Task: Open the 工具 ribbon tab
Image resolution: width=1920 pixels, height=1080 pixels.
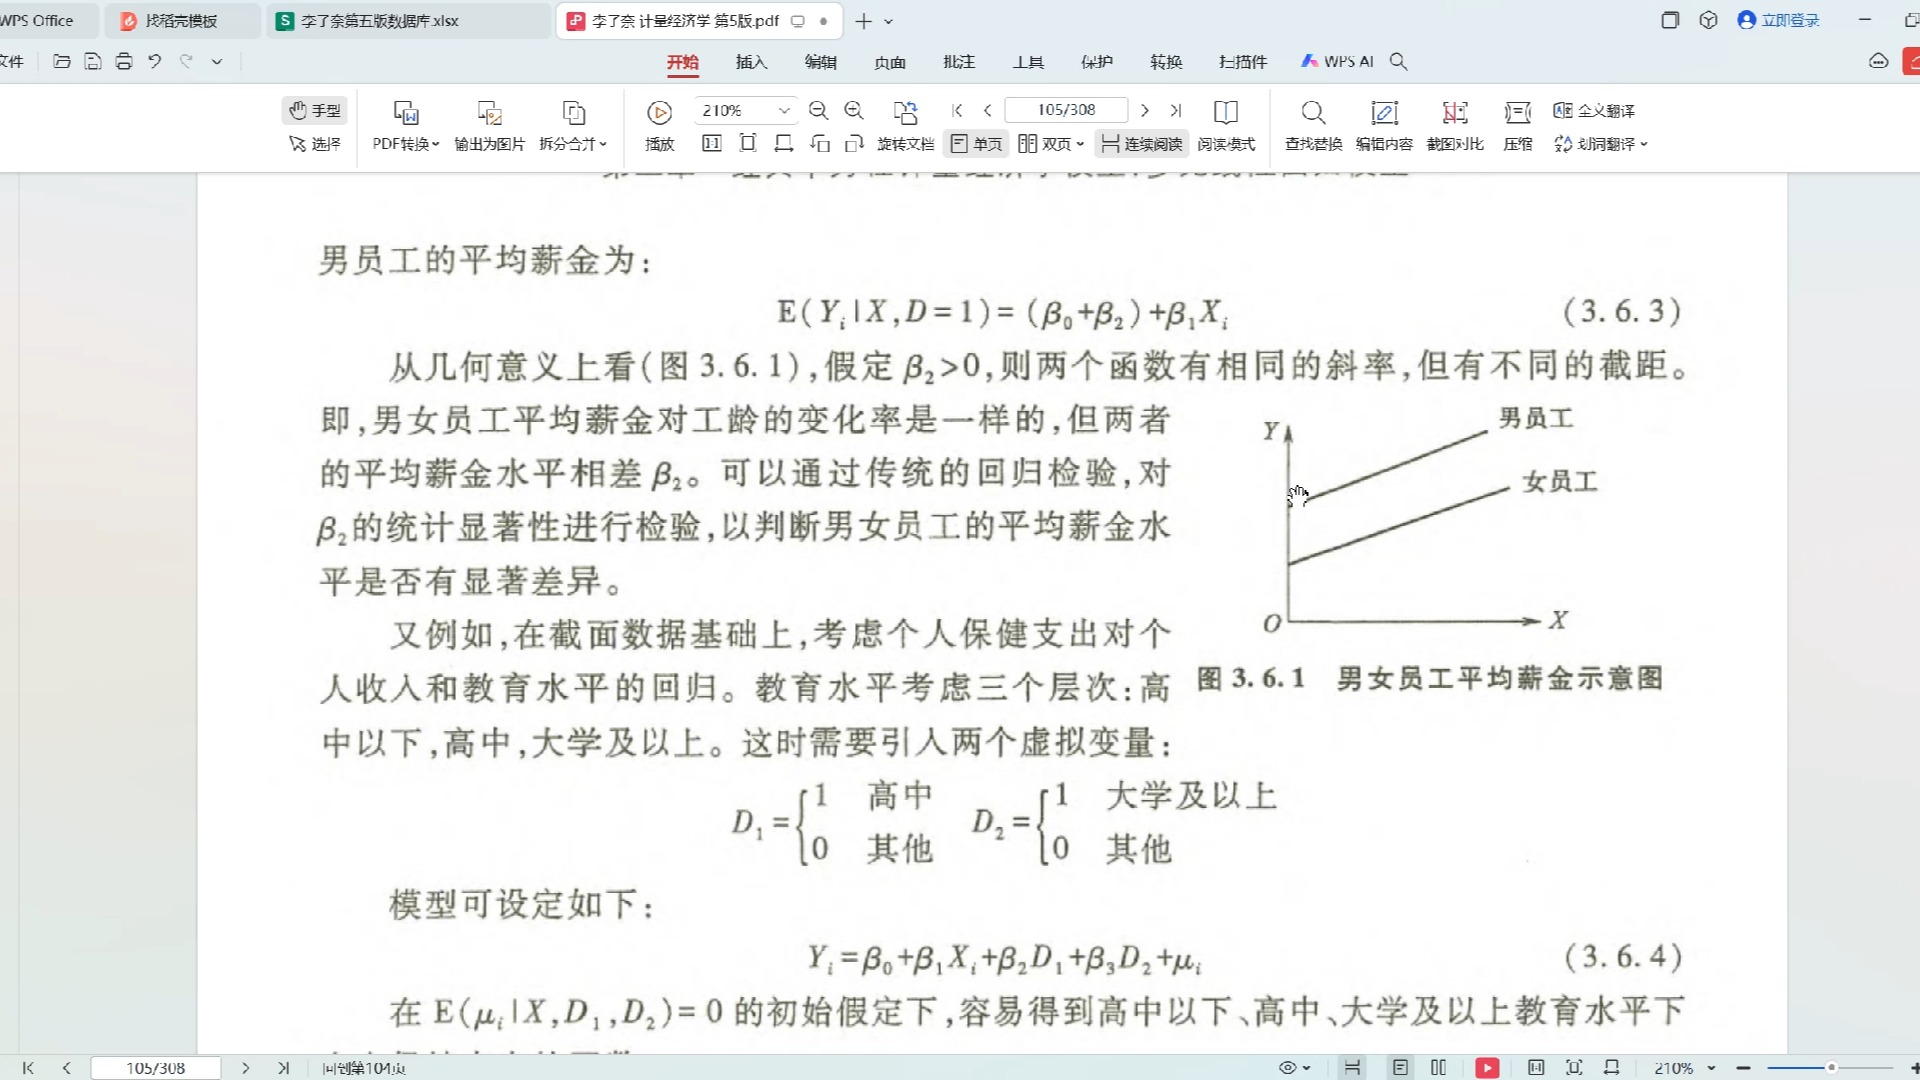Action: (1028, 62)
